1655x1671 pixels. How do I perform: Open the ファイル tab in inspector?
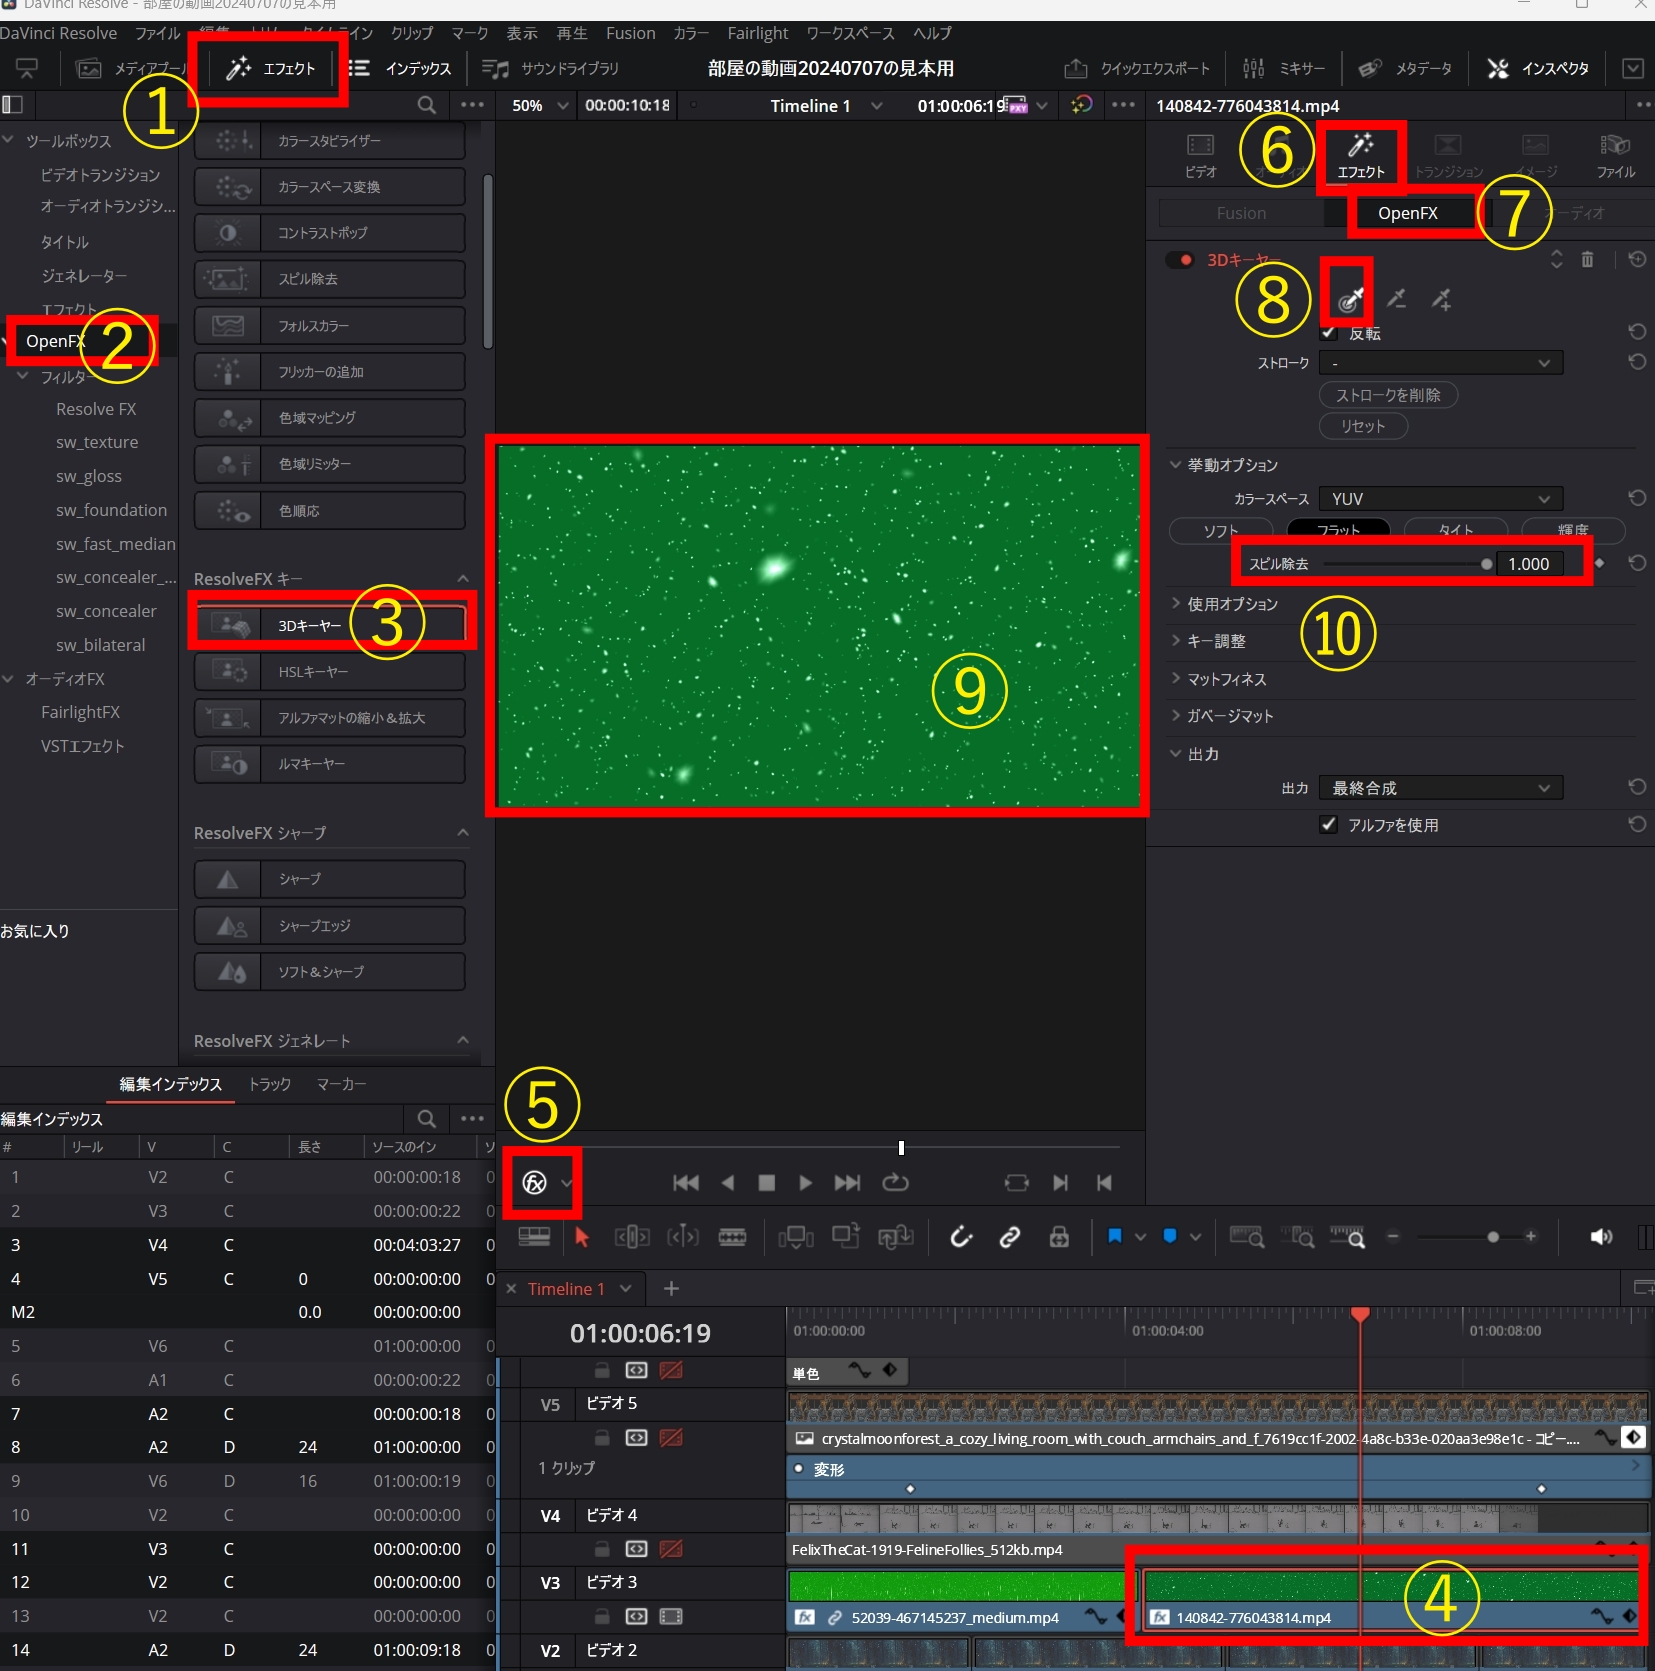point(1615,156)
